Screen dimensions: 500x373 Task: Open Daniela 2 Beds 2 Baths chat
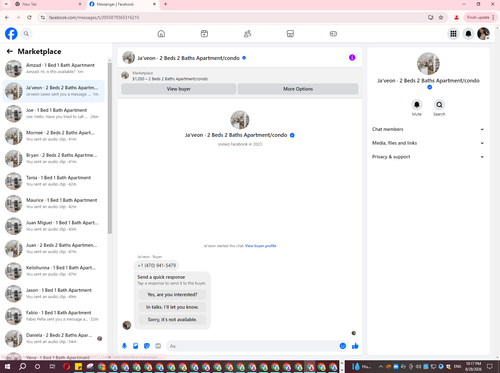[54, 338]
